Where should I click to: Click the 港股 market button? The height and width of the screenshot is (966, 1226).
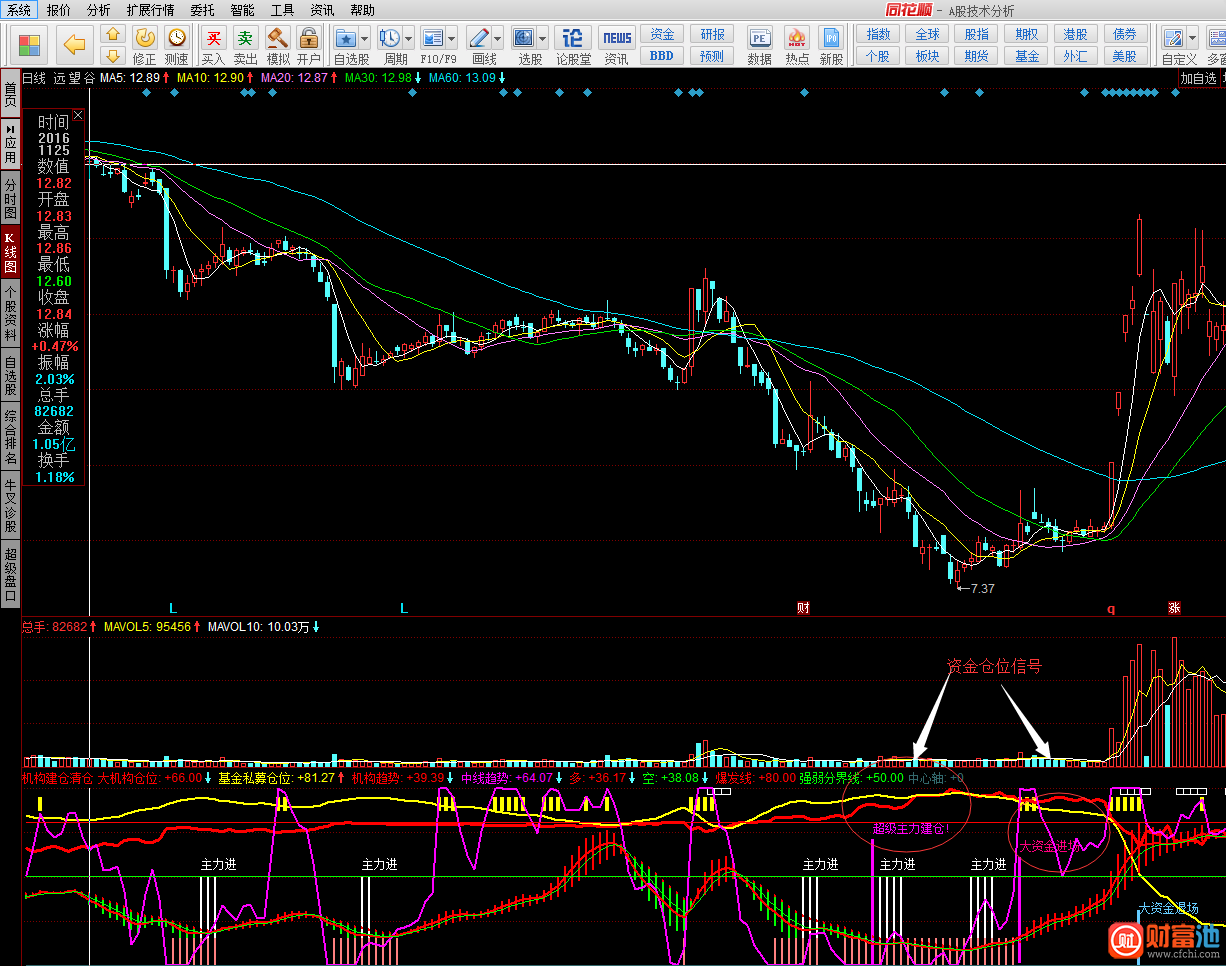[x=1076, y=34]
